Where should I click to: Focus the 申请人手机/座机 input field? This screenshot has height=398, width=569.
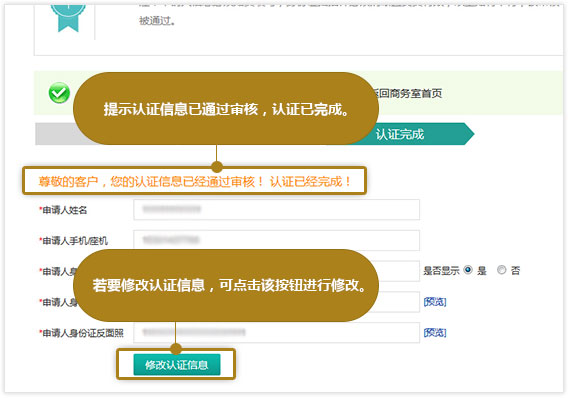pos(277,239)
